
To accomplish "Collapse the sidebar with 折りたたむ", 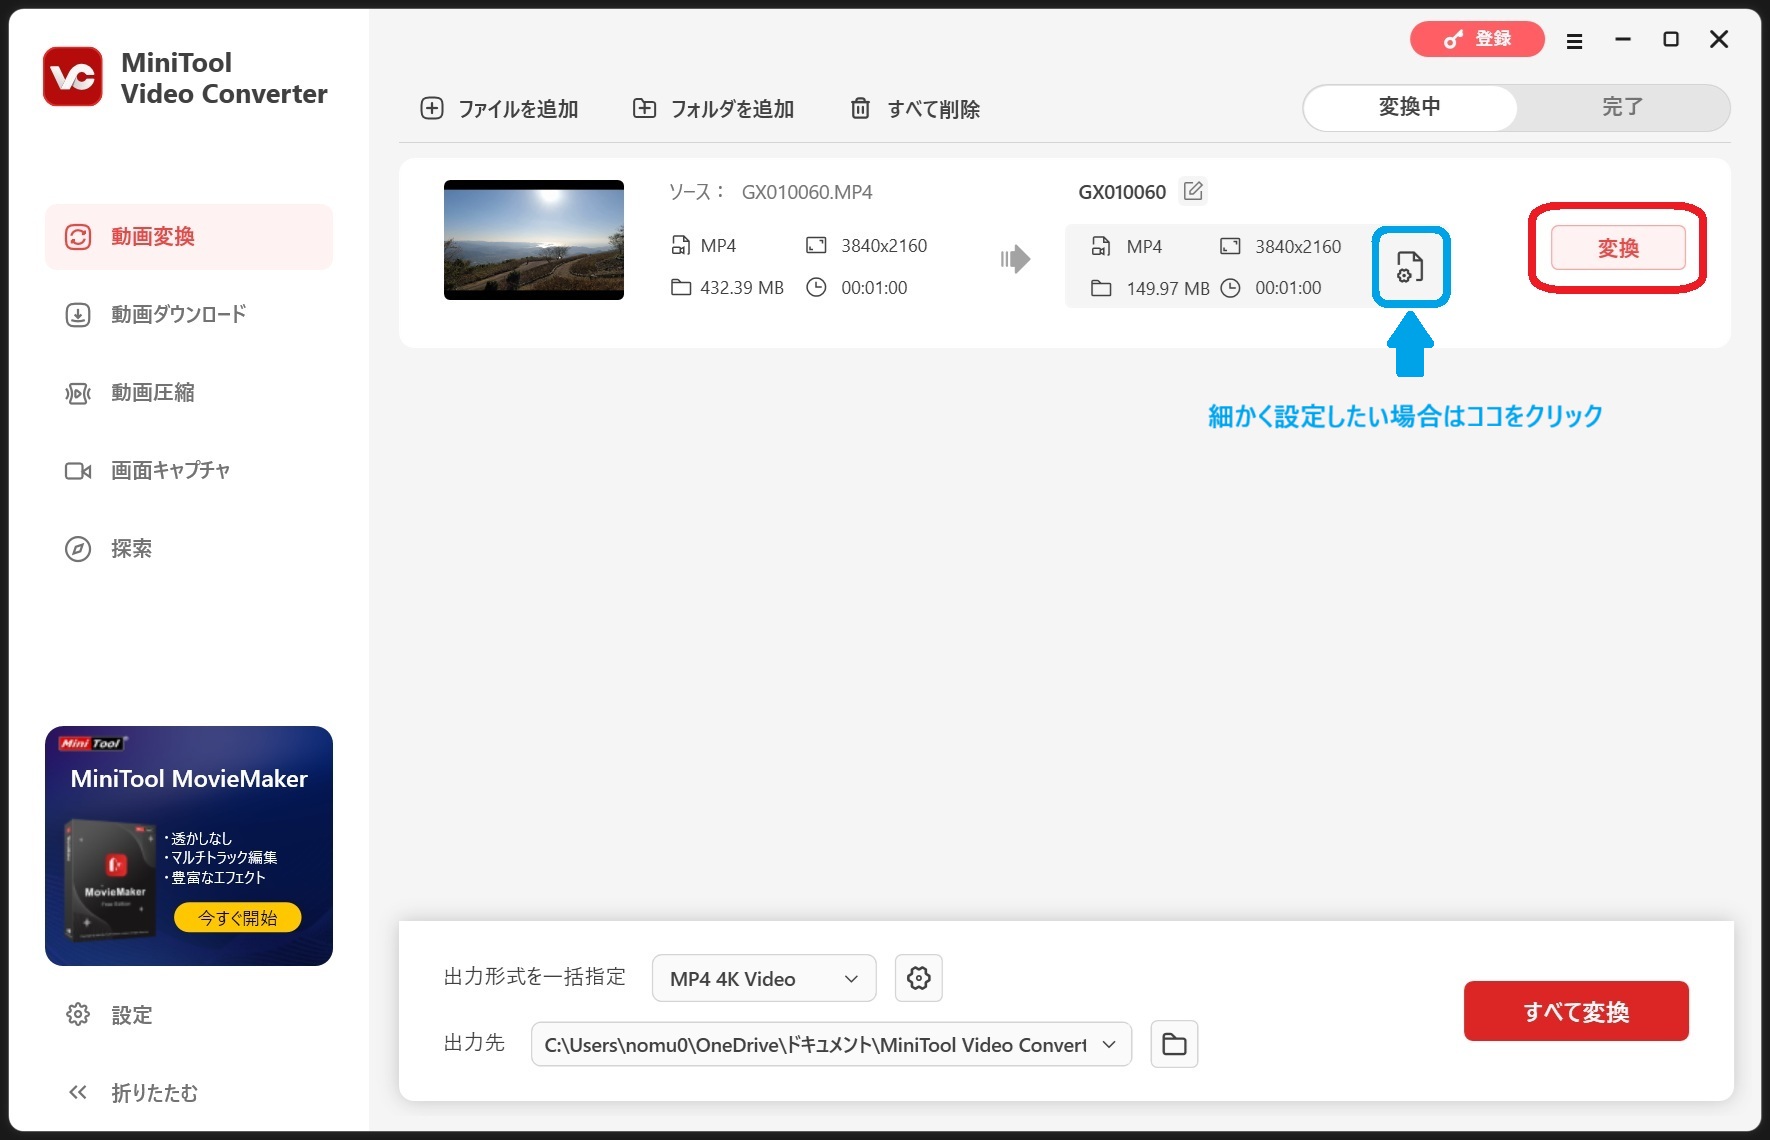I will (x=132, y=1093).
